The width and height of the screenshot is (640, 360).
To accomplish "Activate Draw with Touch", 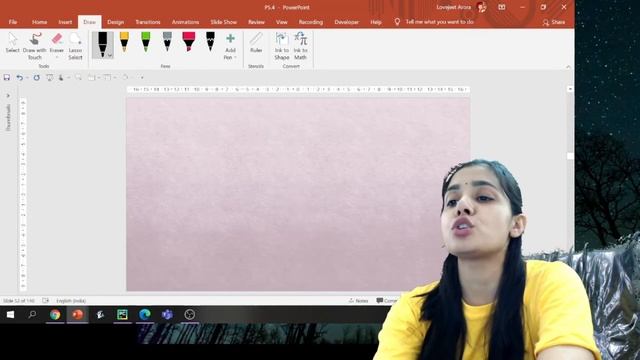I will (x=35, y=46).
